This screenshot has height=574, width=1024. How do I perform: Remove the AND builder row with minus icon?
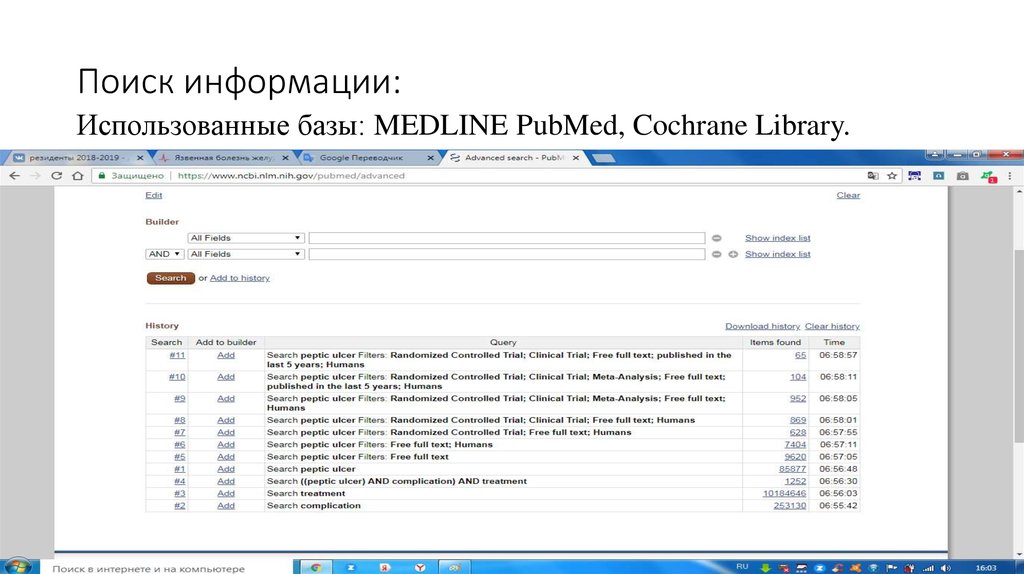(716, 254)
